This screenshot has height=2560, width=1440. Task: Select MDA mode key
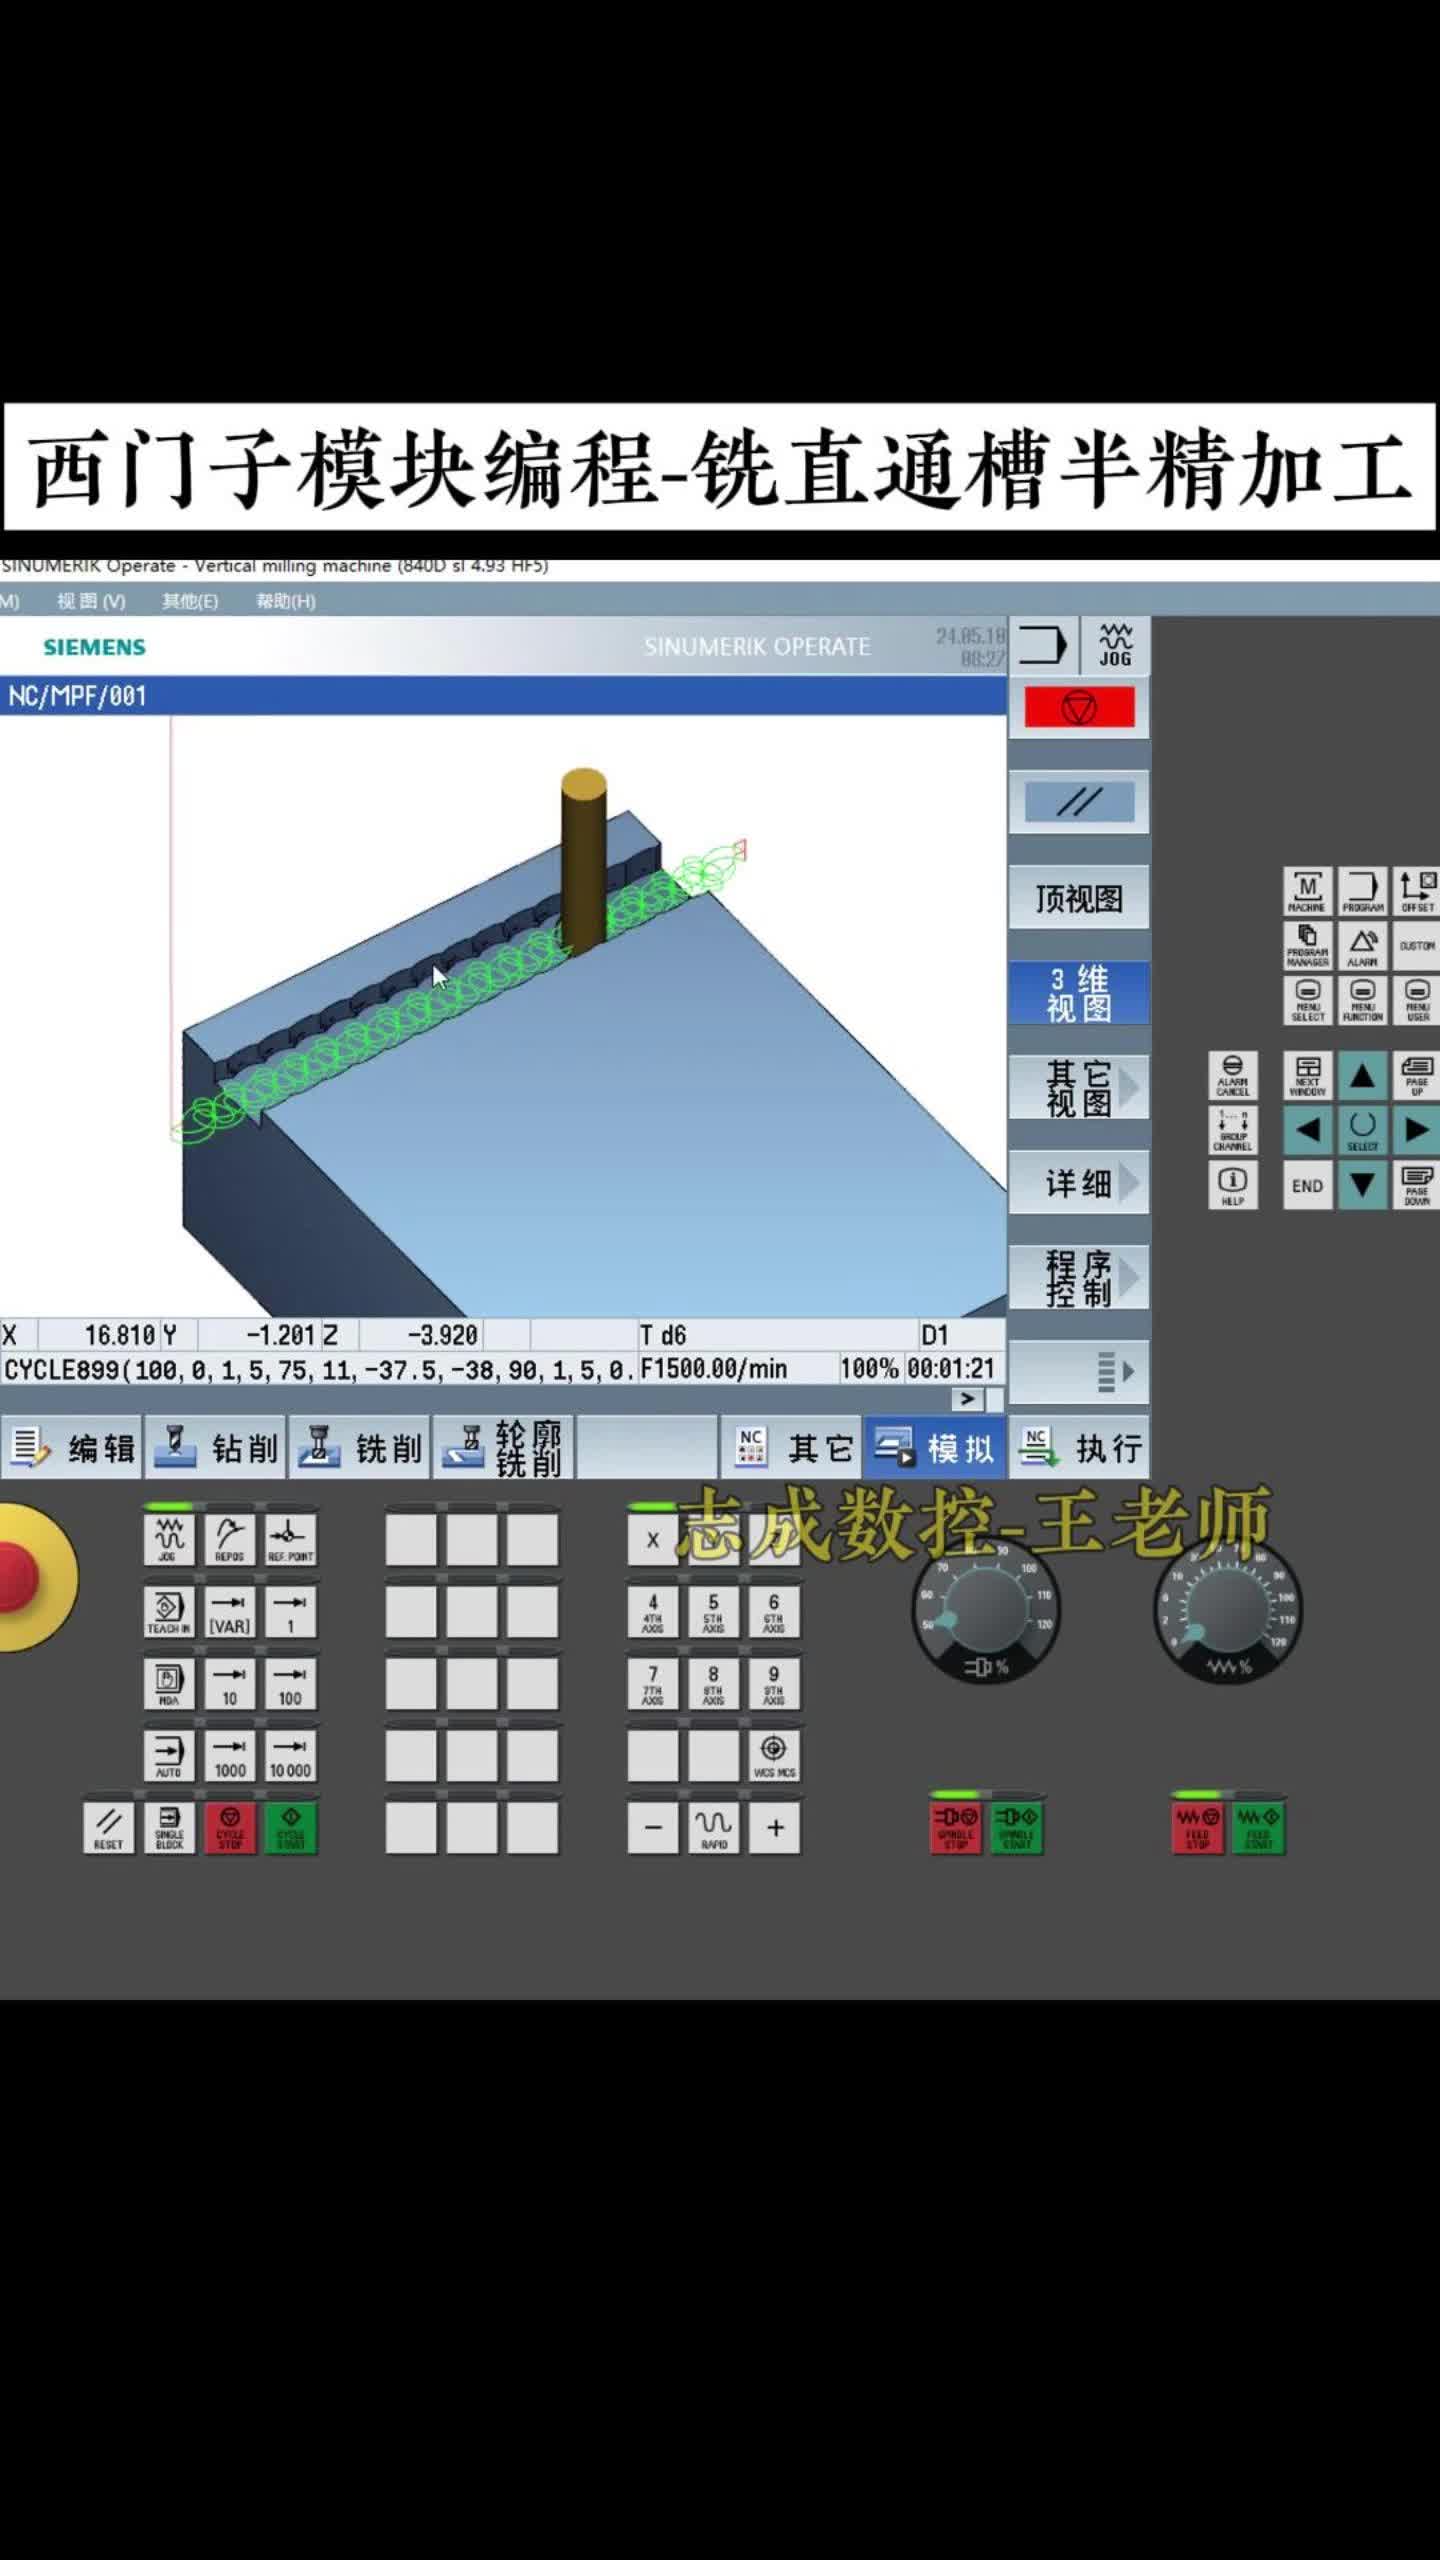[168, 1683]
